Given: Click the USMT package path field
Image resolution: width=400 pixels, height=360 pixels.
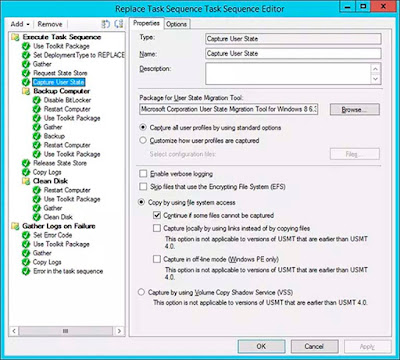Looking at the screenshot, I should (x=229, y=109).
